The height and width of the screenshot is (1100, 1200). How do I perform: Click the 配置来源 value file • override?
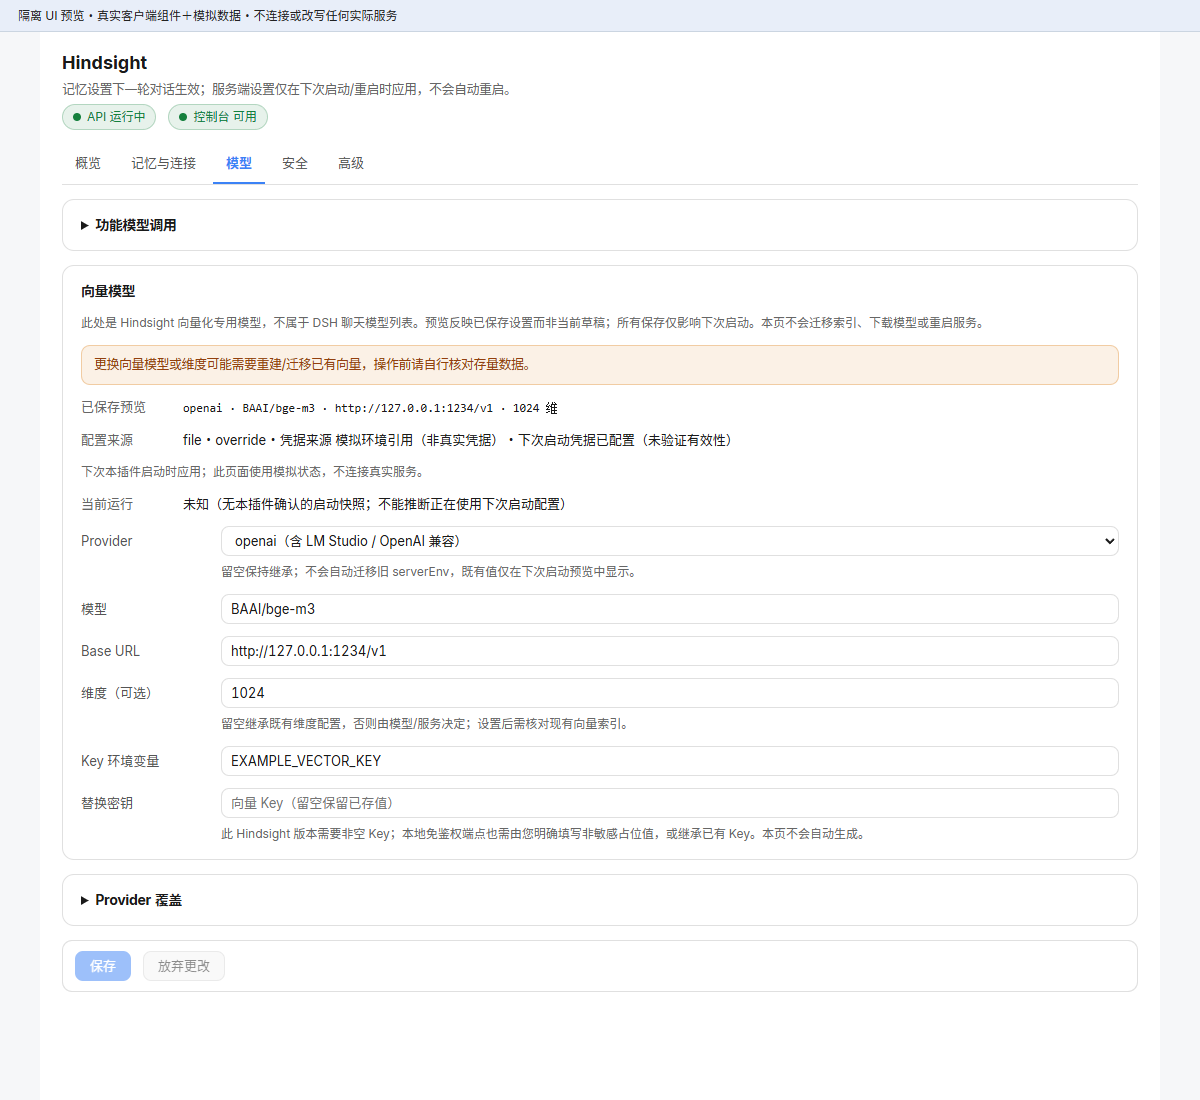point(460,440)
